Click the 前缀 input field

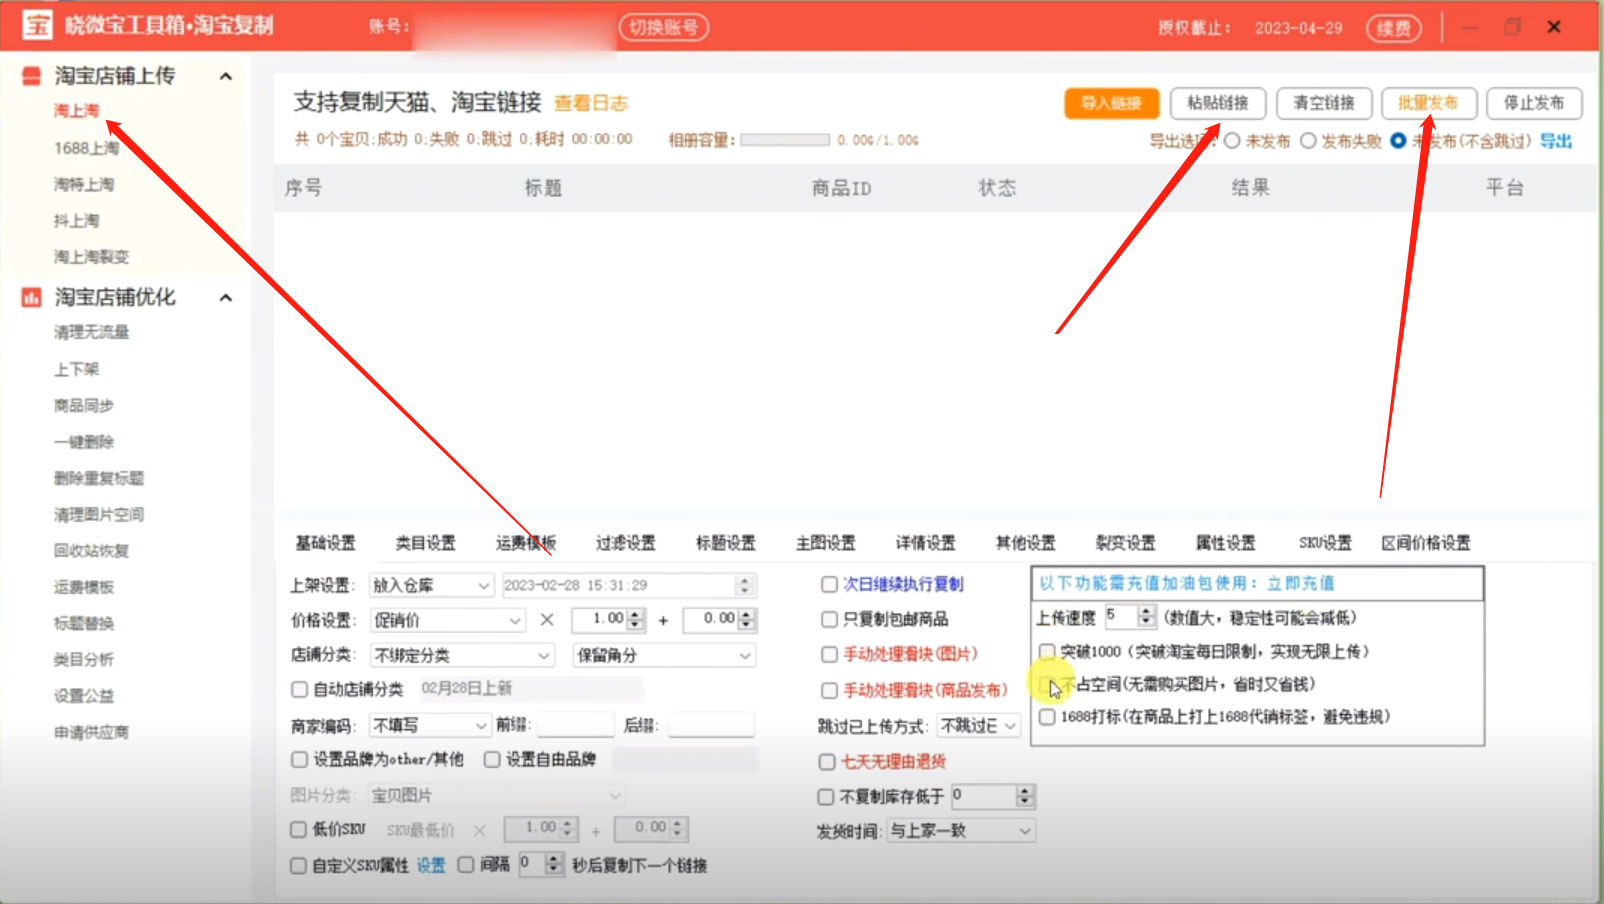pos(575,725)
